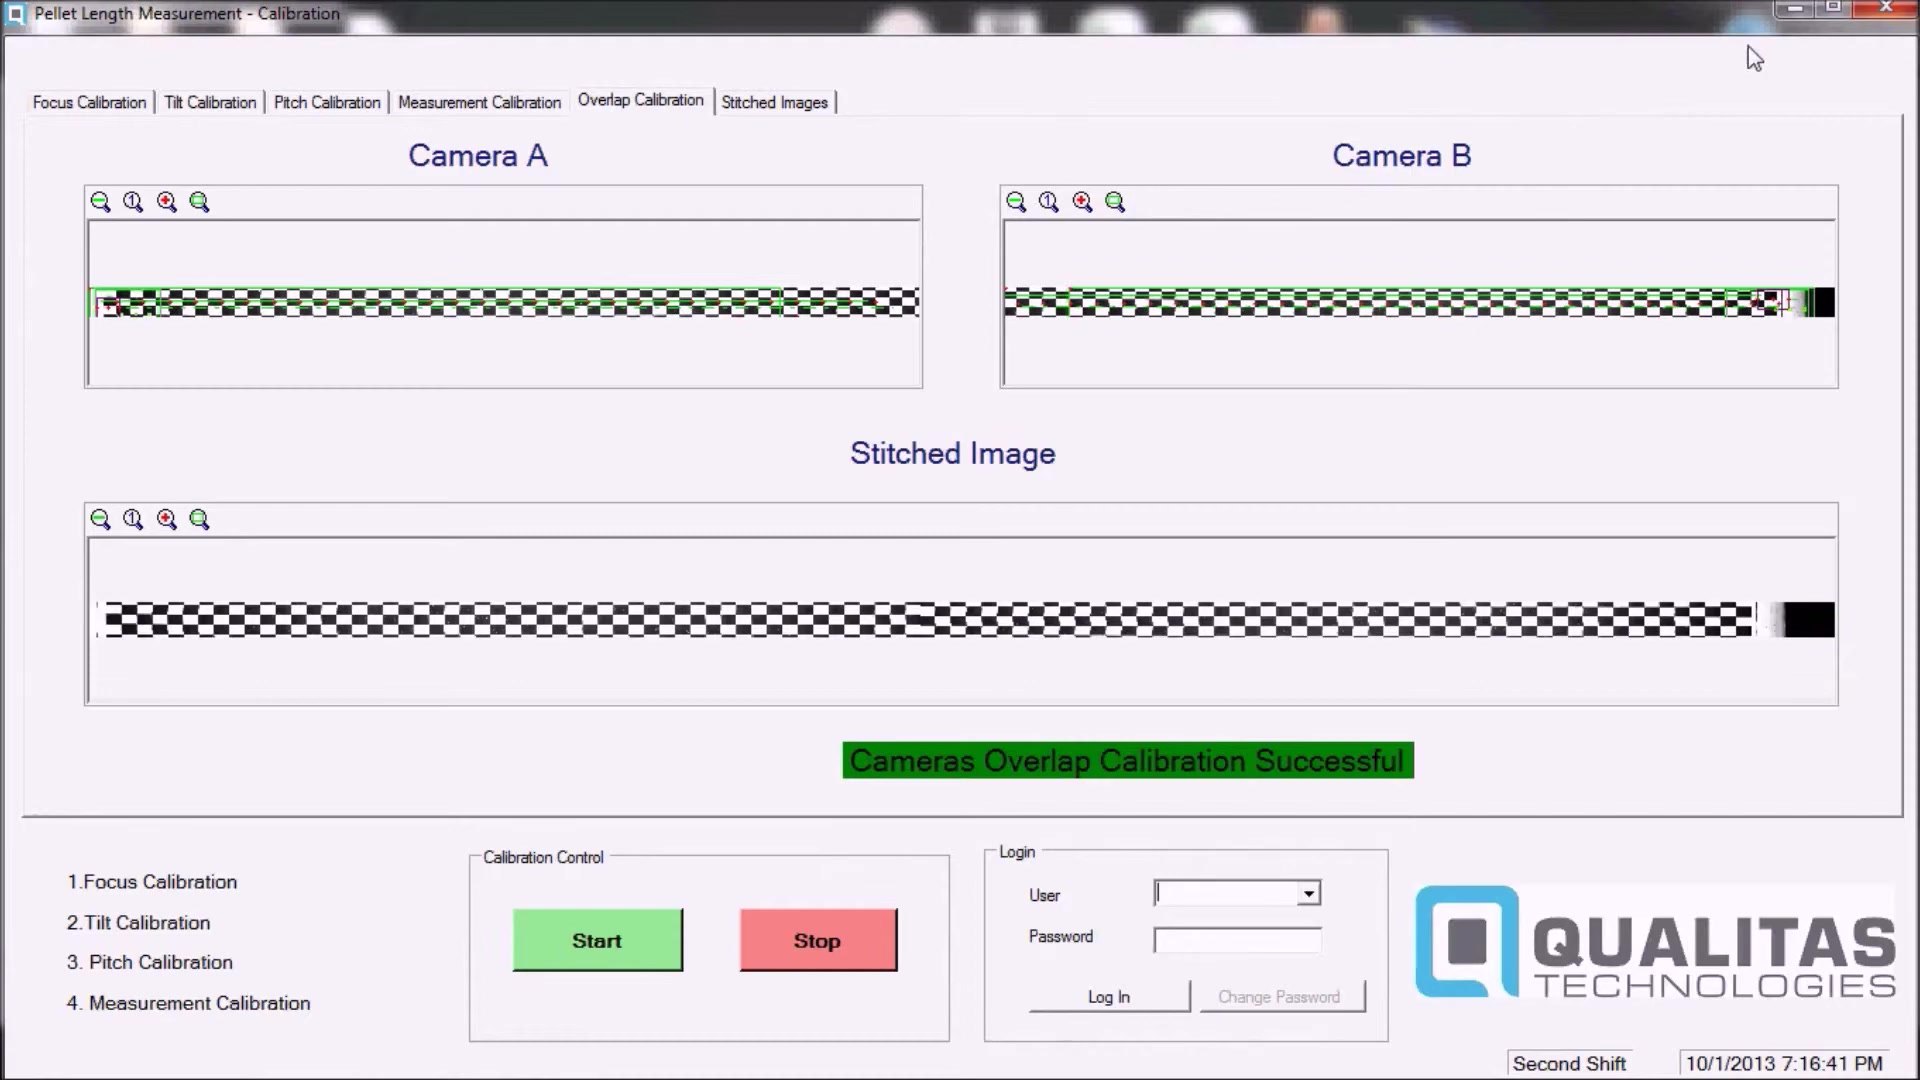Open the Focus Calibration tab
The image size is (1920, 1080).
tap(89, 102)
